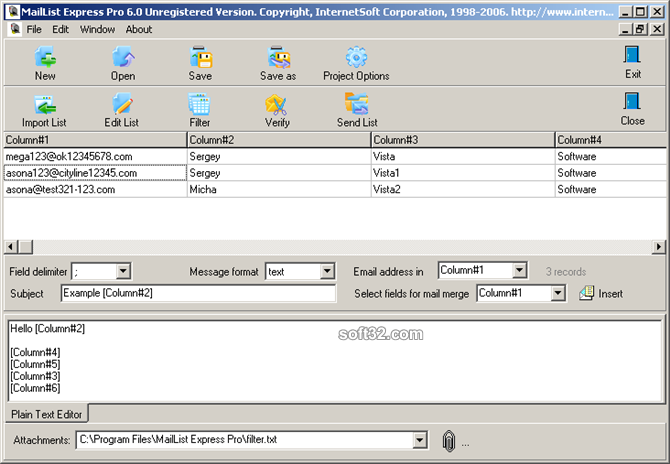Viewport: 670px width, 464px height.
Task: Click the attachment browse ellipsis button
Action: coord(465,445)
